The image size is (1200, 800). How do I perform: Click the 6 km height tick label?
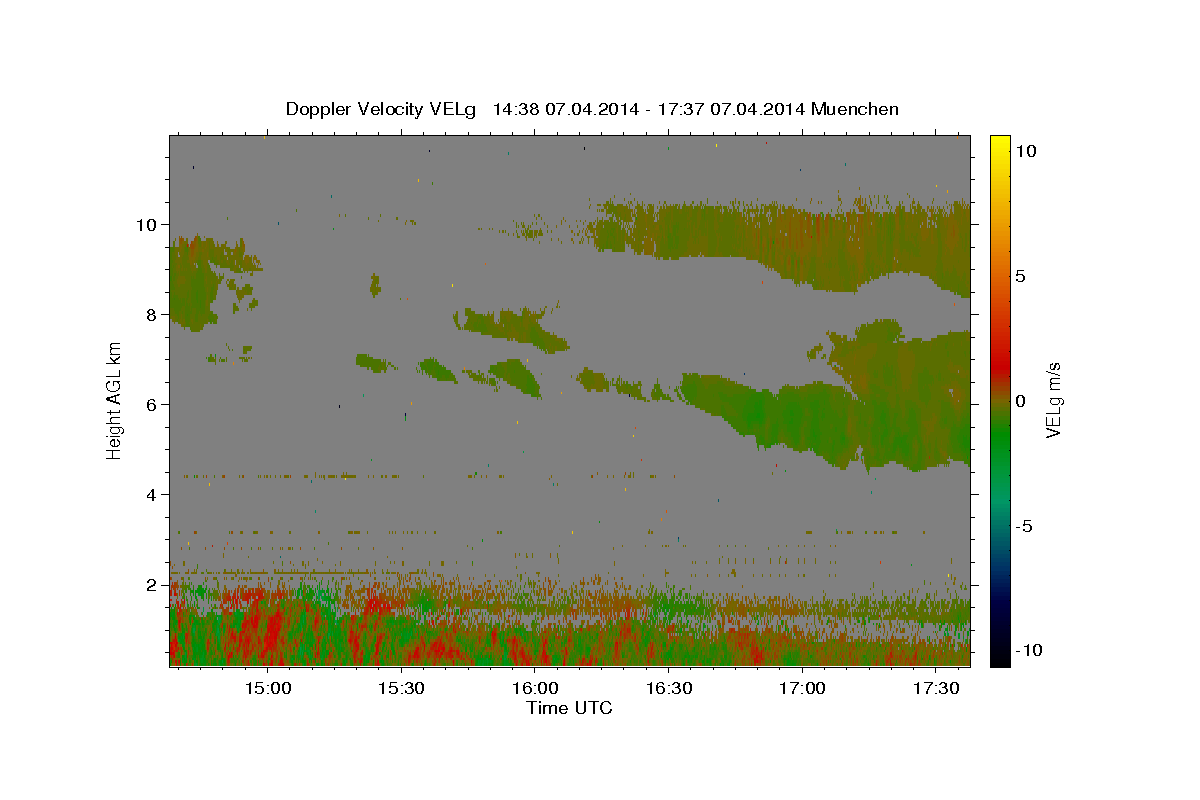coord(150,404)
